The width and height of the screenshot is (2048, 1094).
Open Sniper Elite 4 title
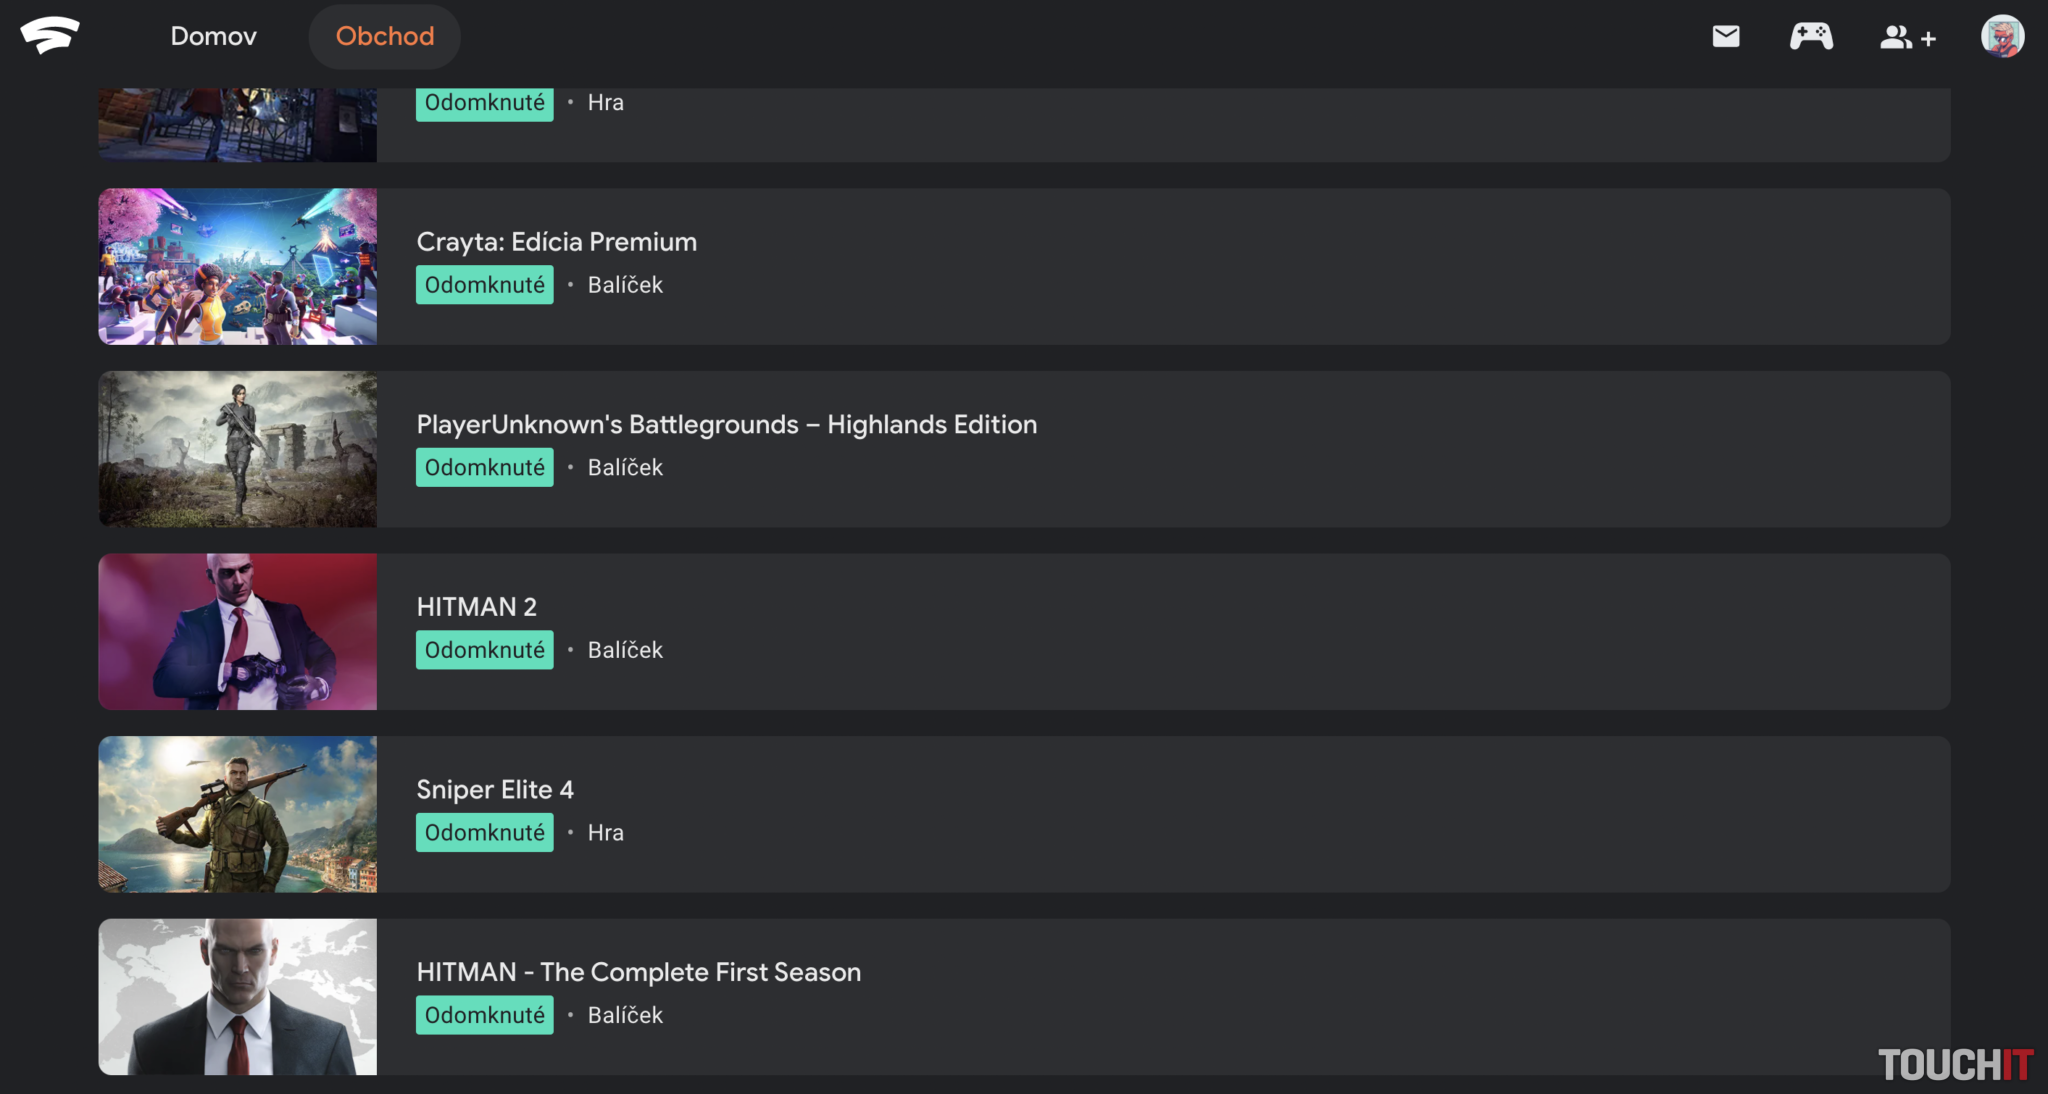[495, 790]
